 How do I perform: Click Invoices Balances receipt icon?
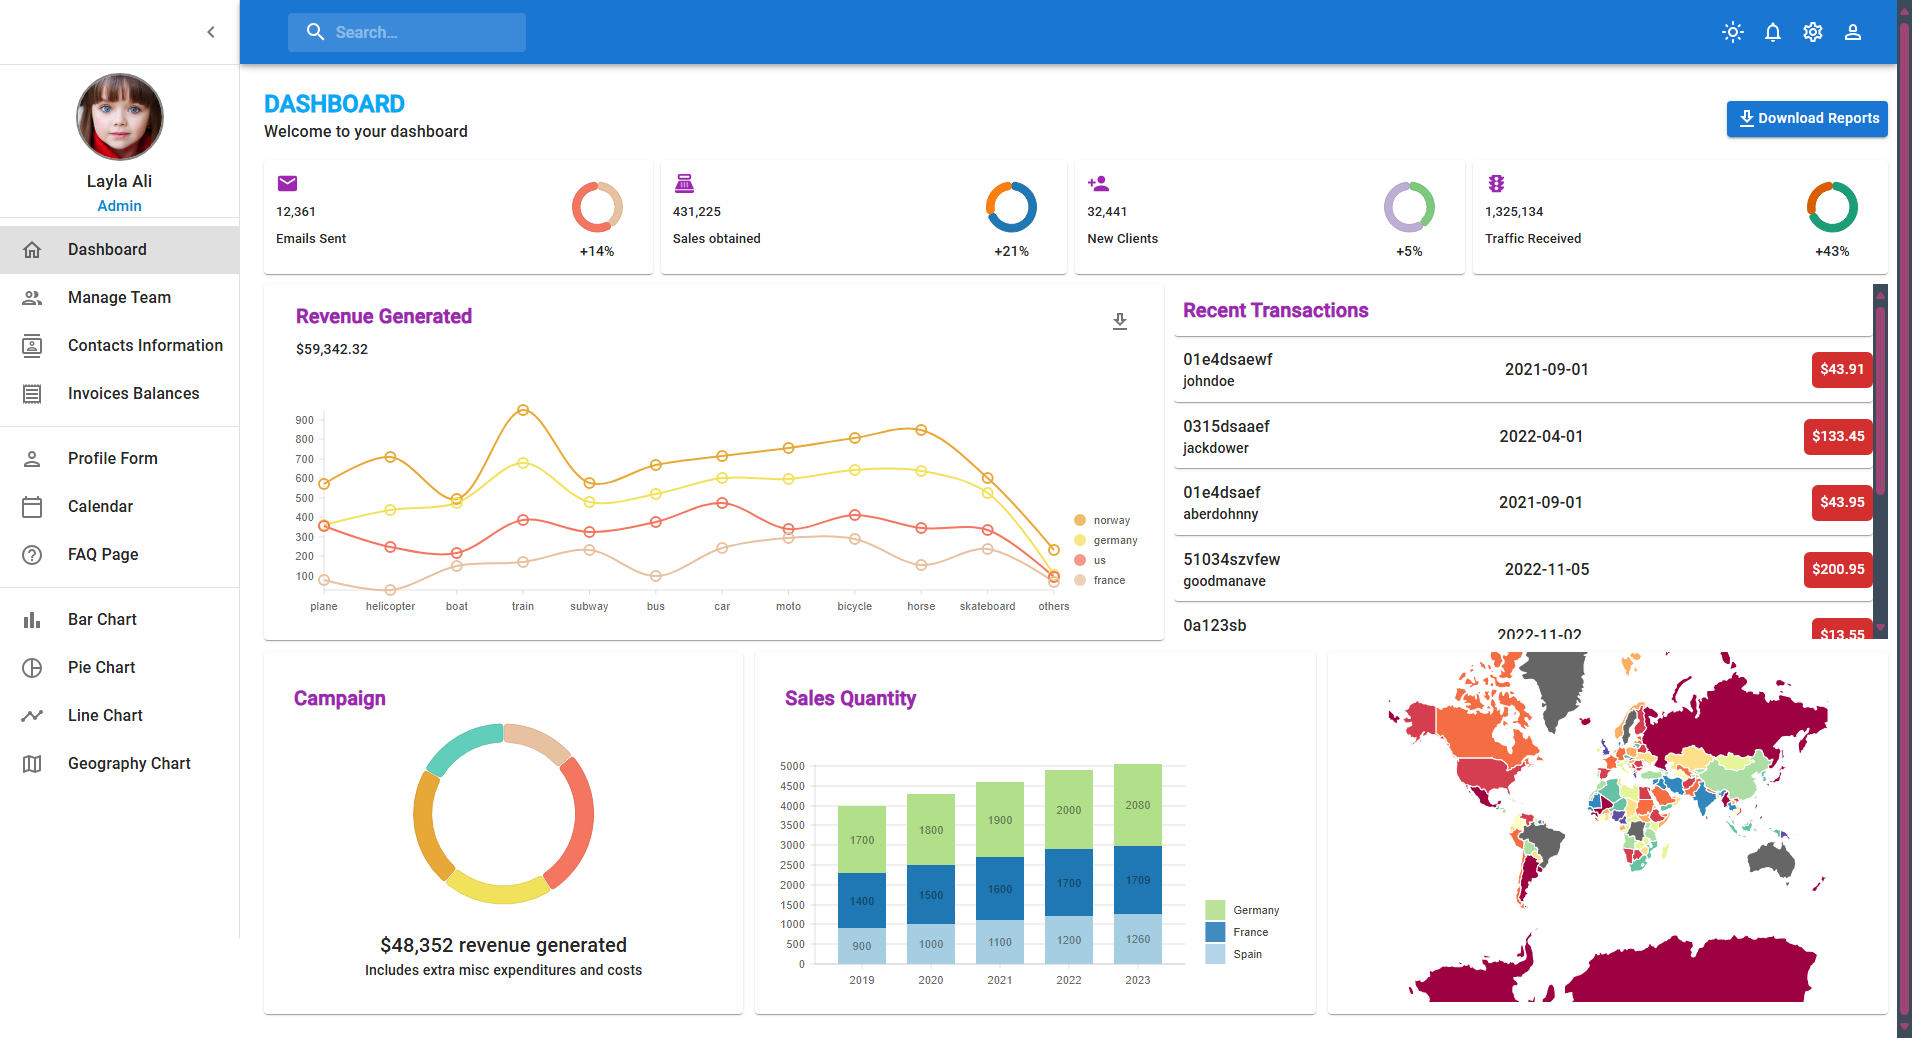point(32,394)
